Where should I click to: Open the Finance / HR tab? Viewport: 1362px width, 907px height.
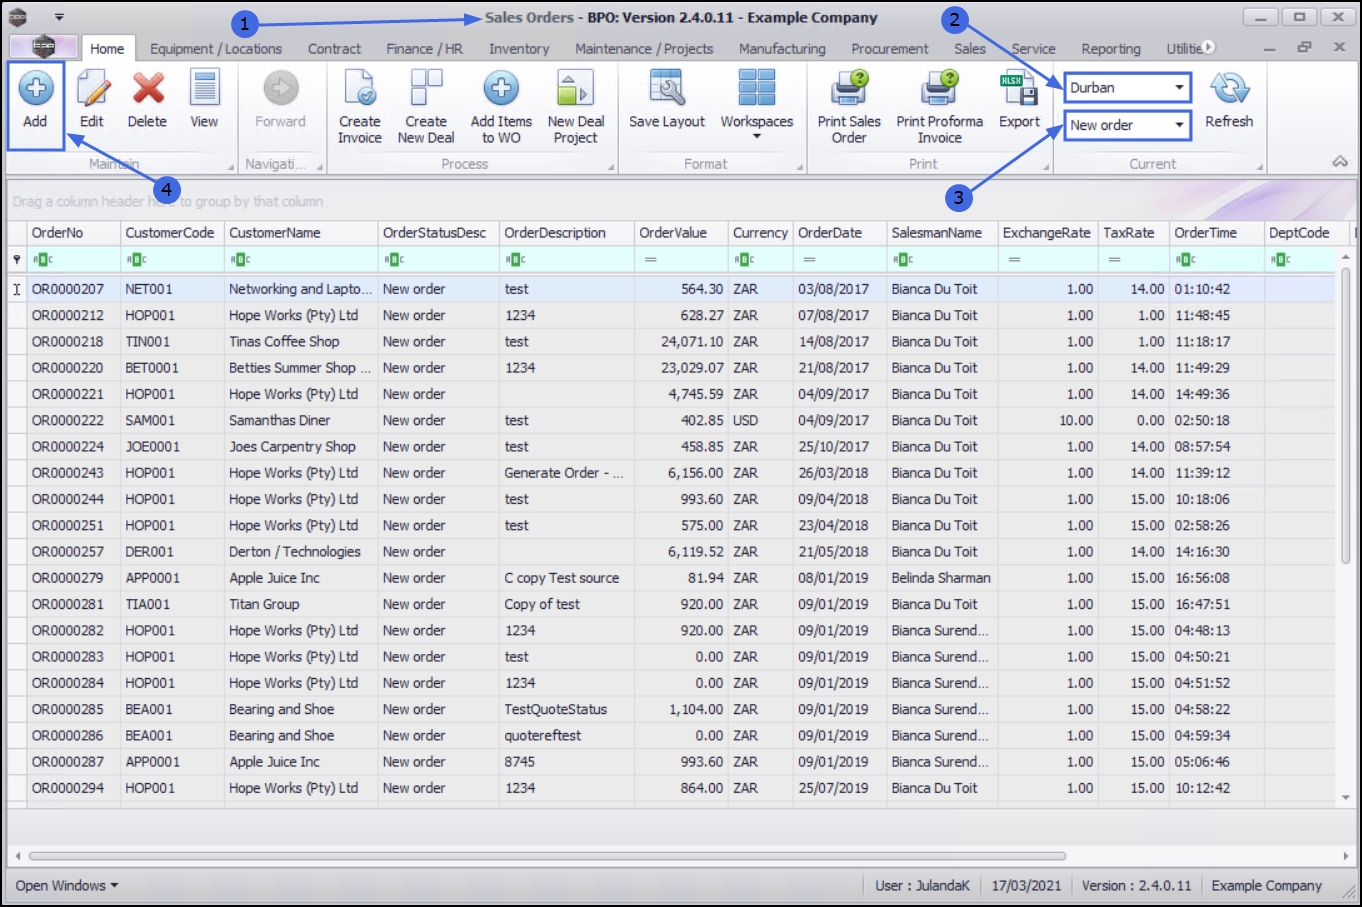click(x=425, y=49)
